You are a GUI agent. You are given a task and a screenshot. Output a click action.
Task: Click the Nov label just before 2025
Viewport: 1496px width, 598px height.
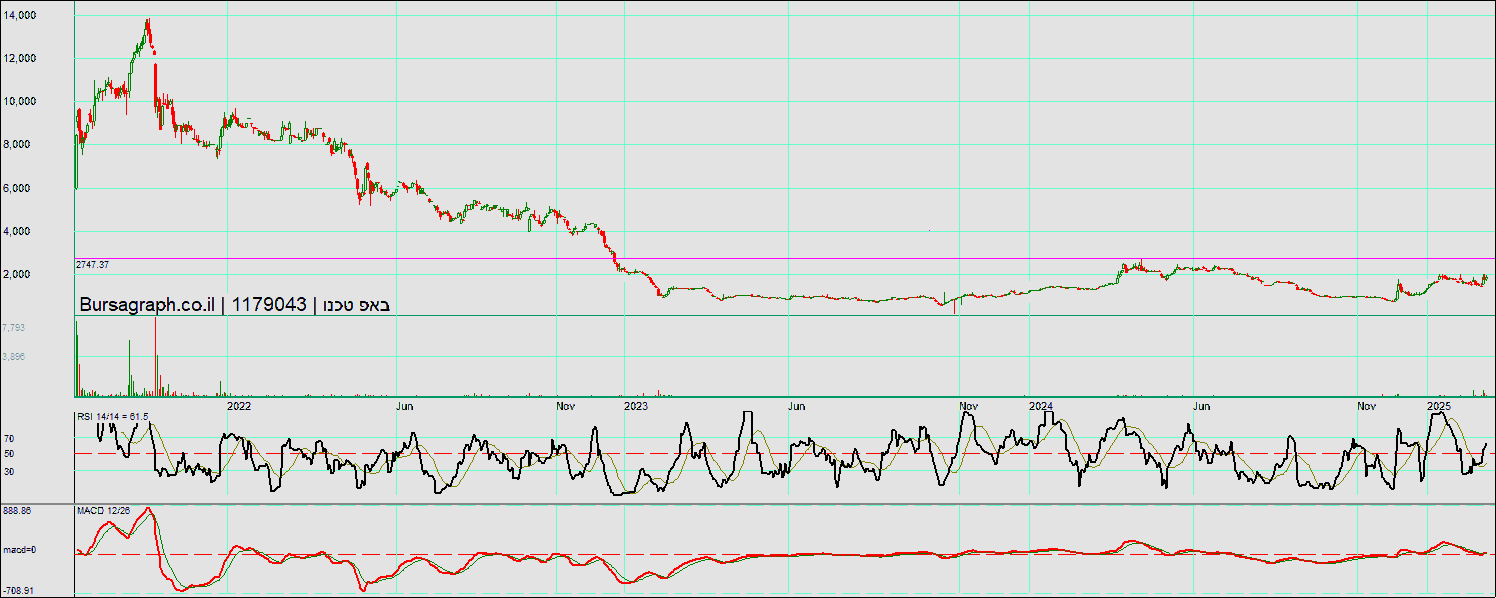(x=1367, y=407)
